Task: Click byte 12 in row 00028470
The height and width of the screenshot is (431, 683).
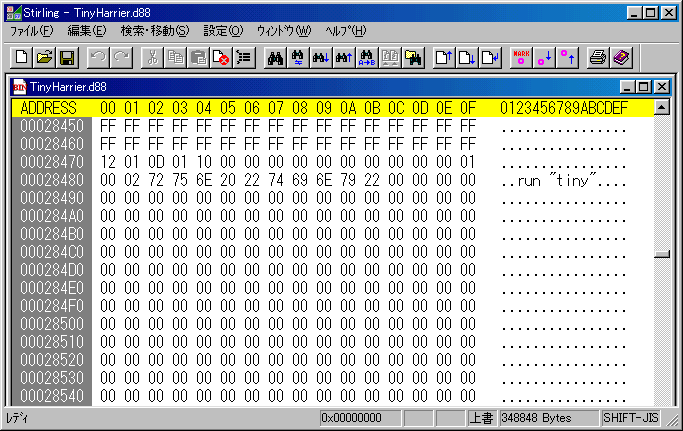Action: [108, 162]
